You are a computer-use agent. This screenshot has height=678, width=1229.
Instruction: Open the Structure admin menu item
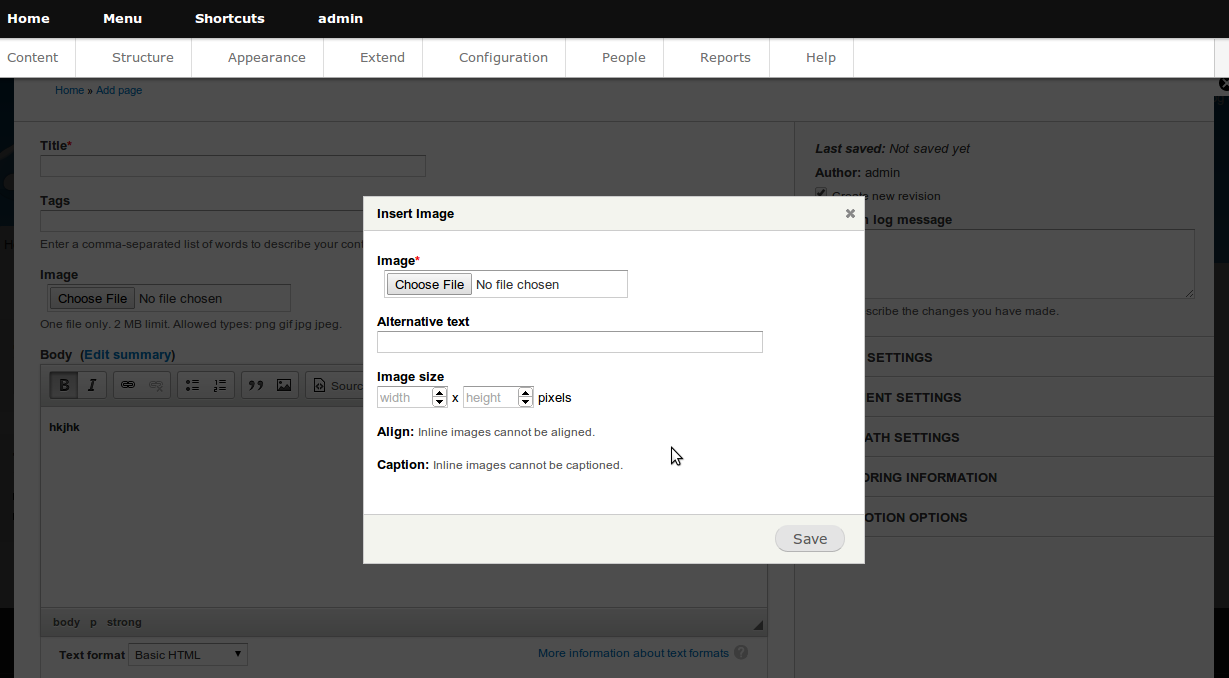point(142,57)
